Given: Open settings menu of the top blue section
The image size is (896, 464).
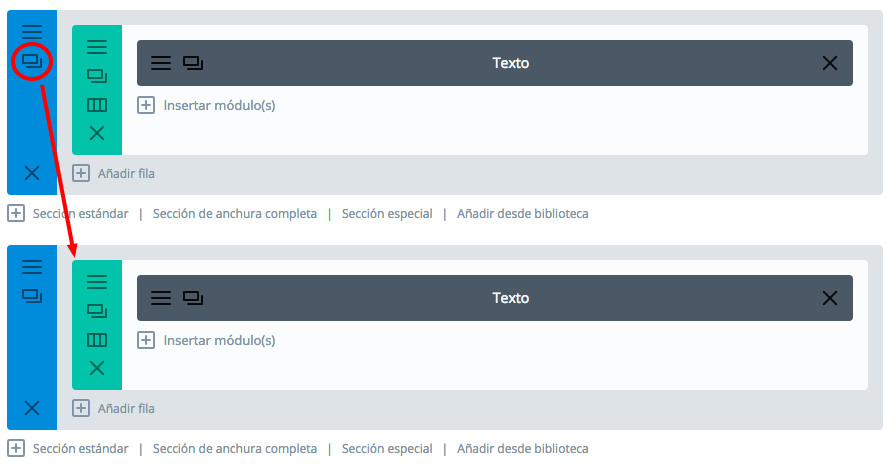Looking at the screenshot, I should point(32,32).
